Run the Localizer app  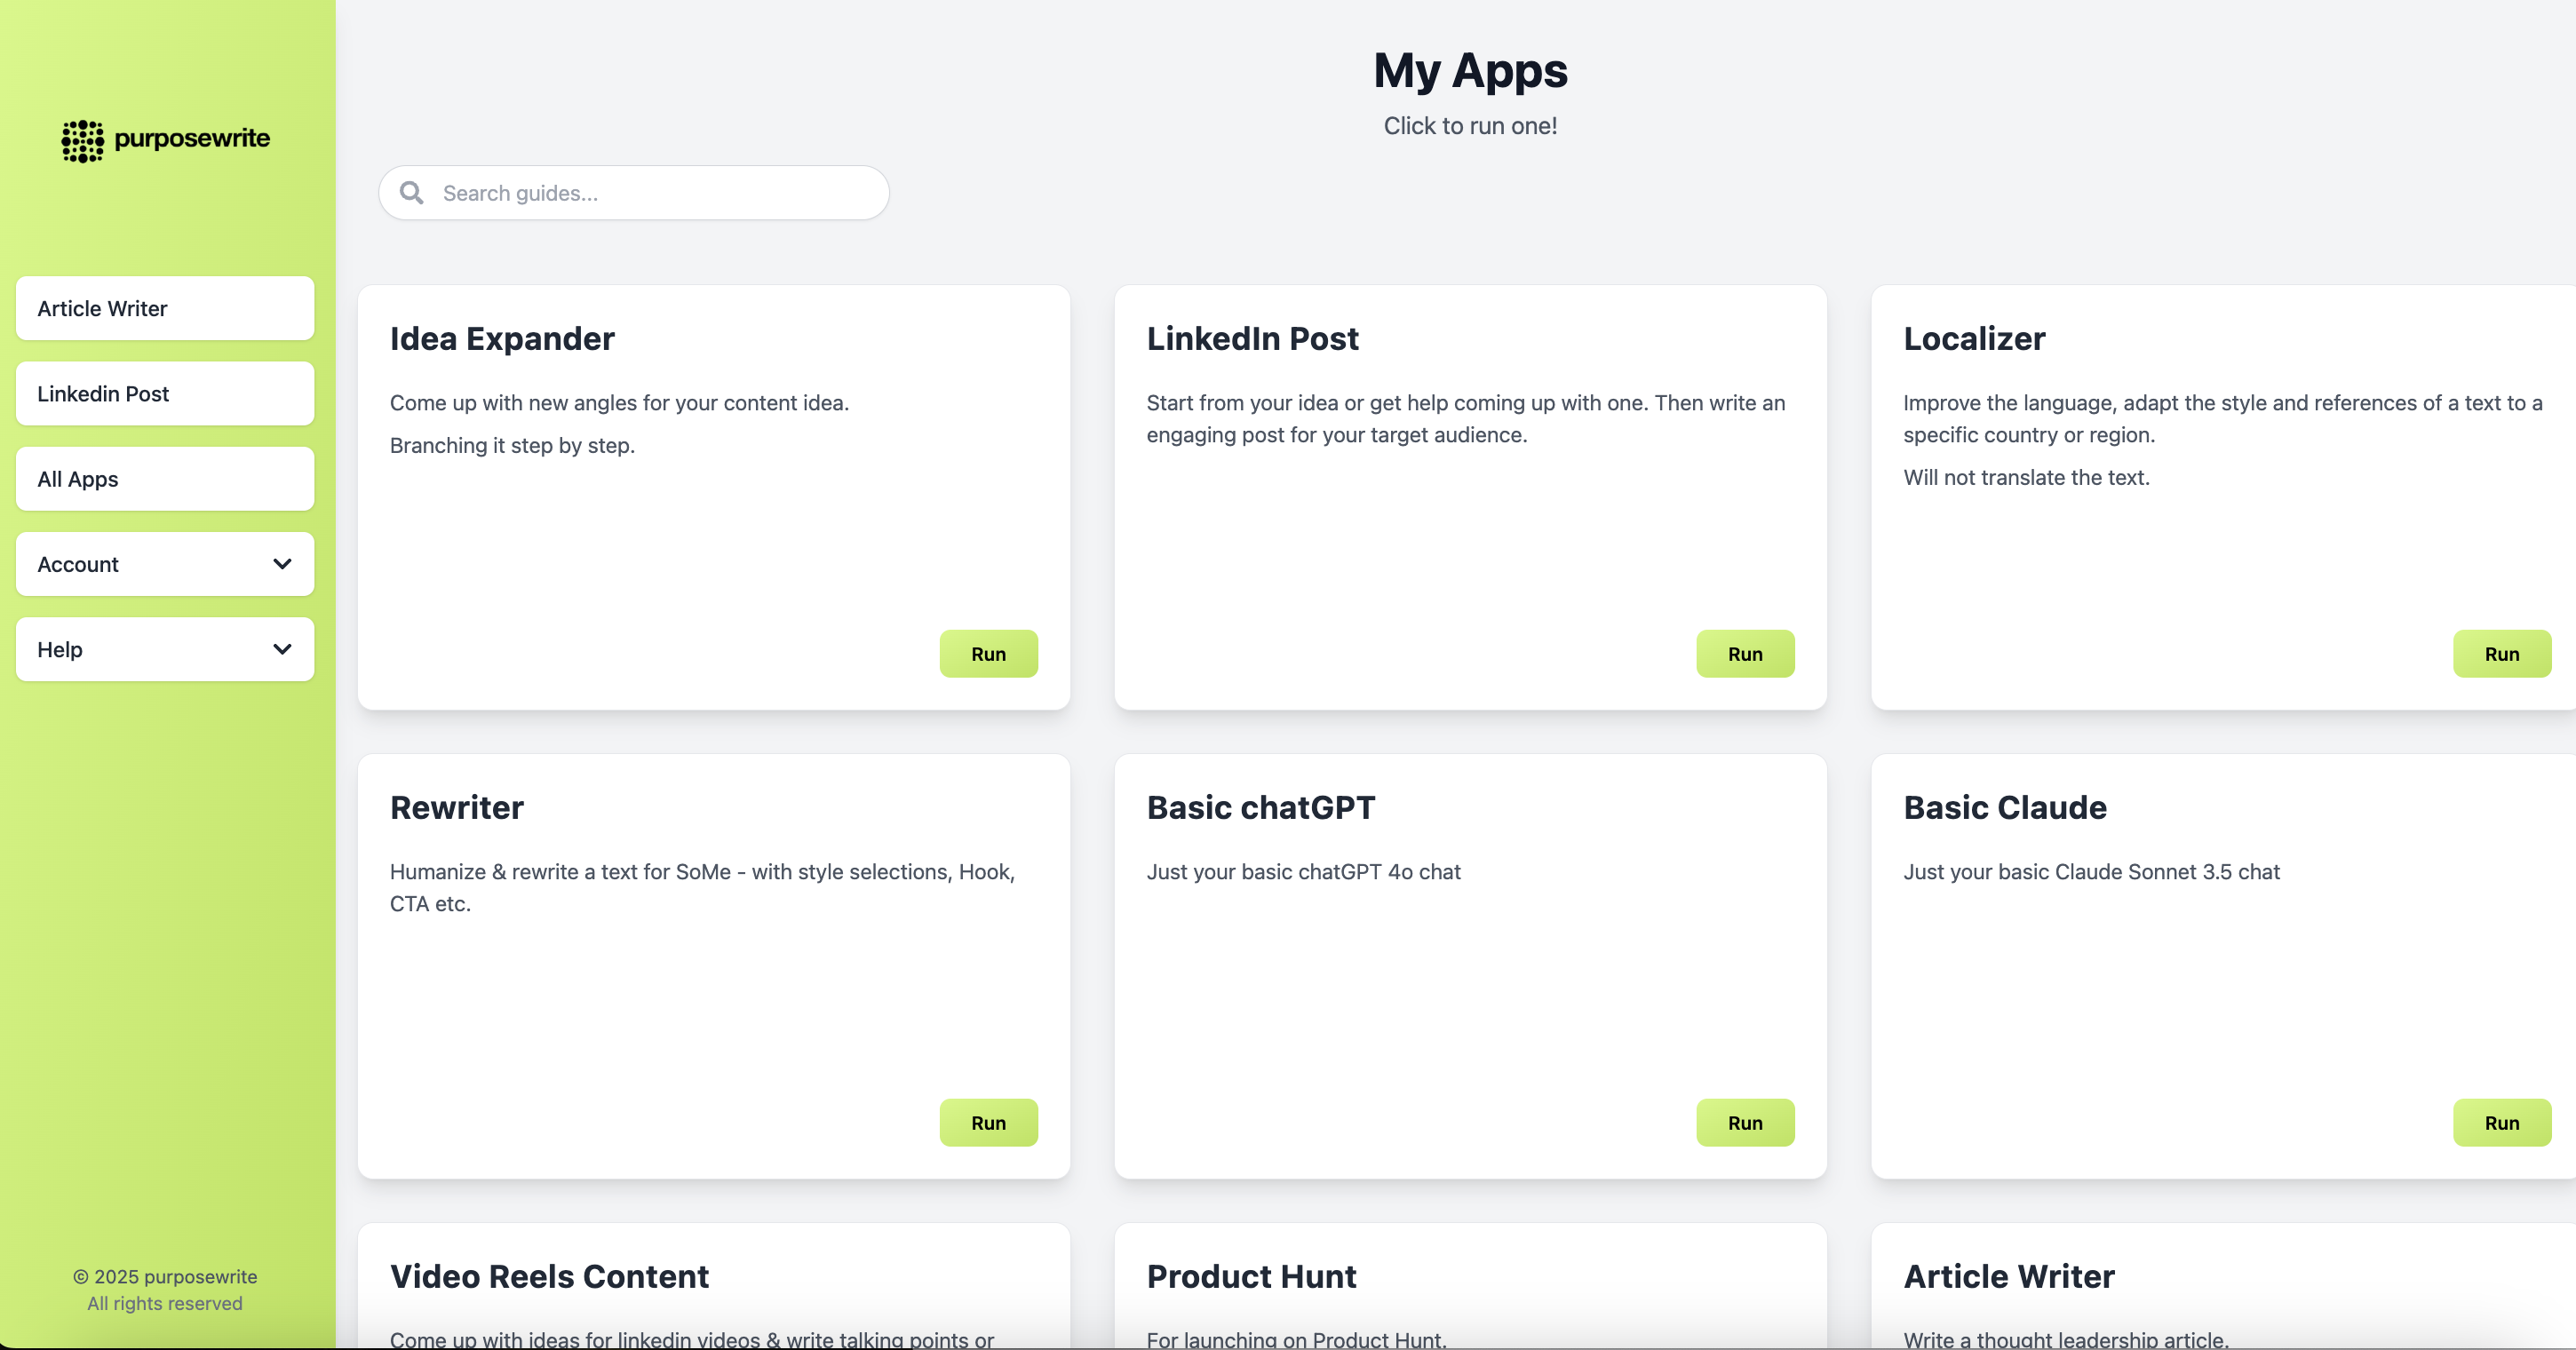[x=2500, y=654]
